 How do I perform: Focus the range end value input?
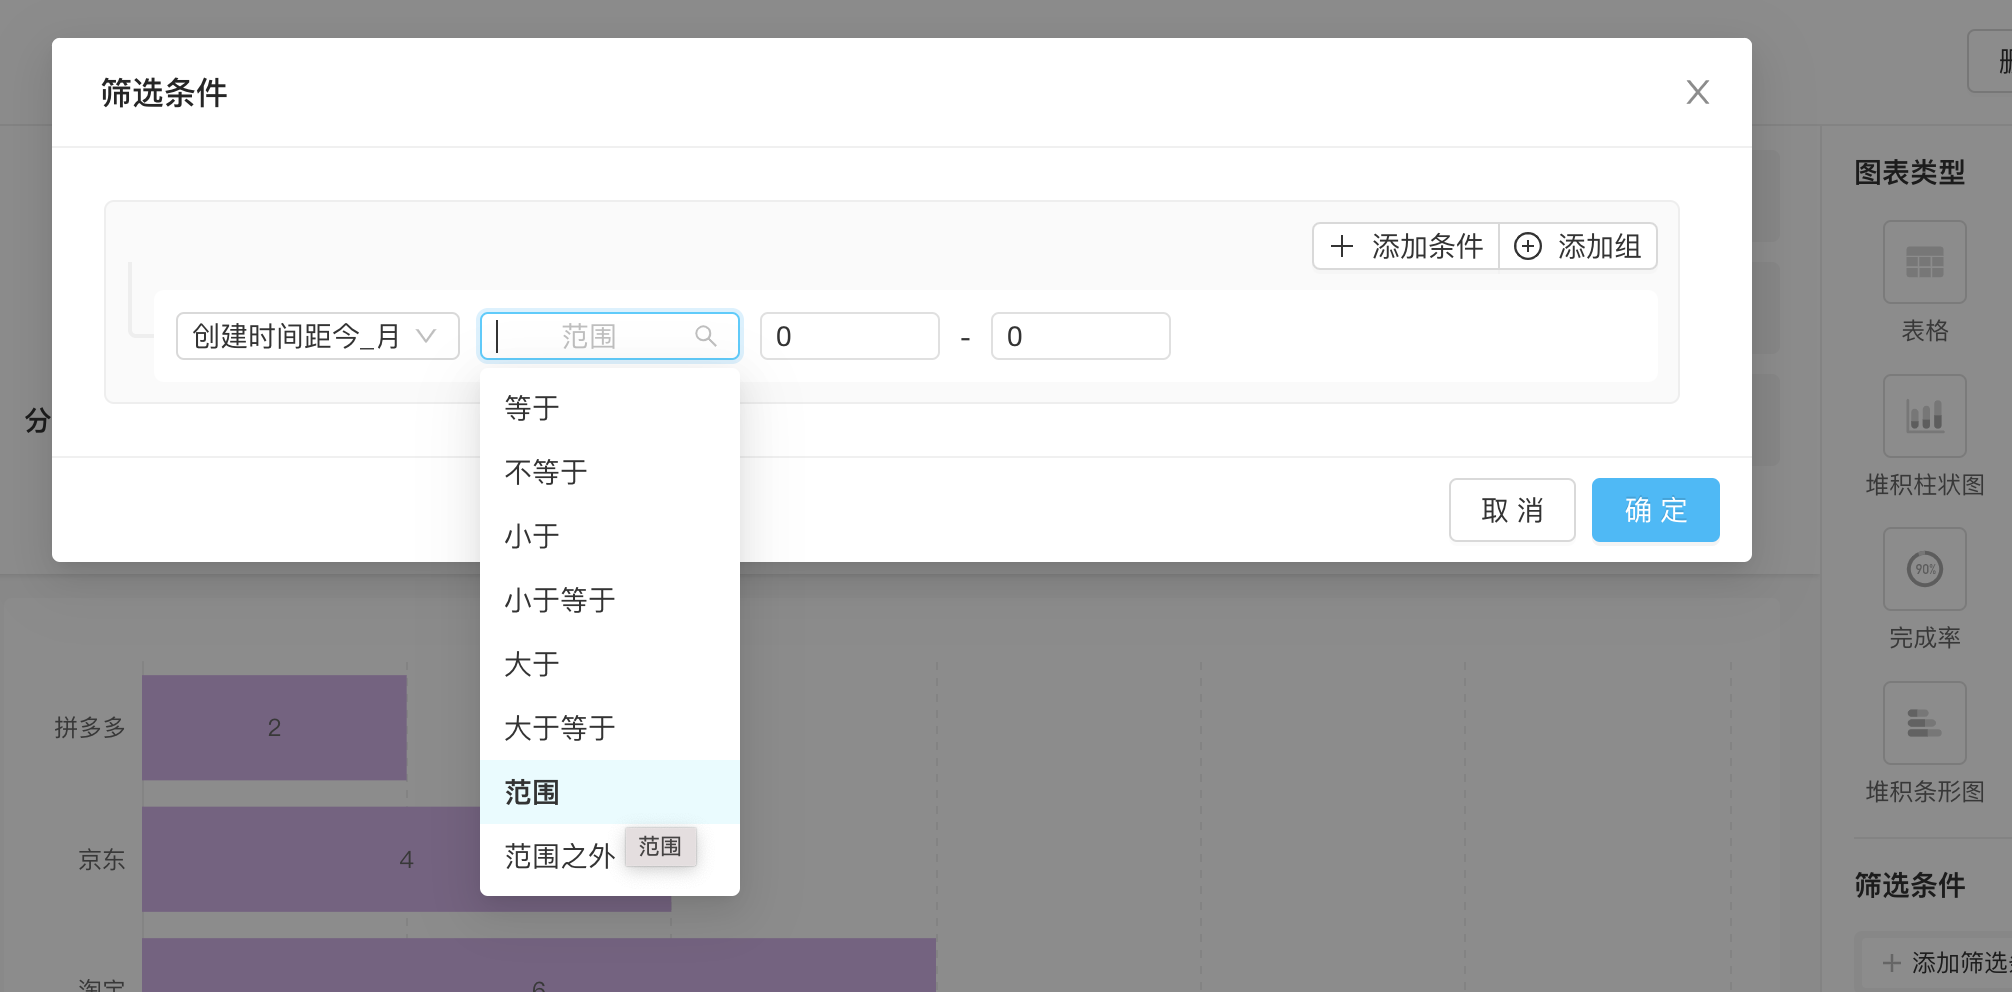1080,336
